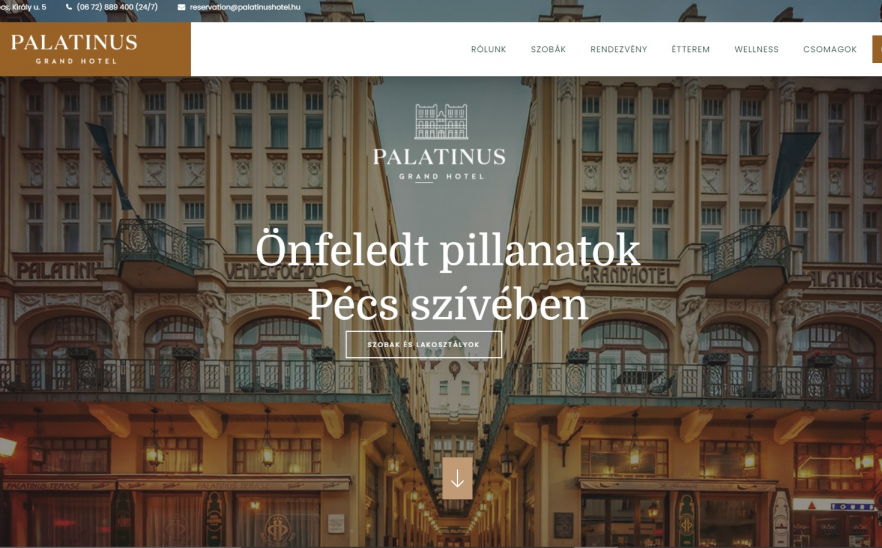Open the Szobák menu item
The height and width of the screenshot is (548, 882).
coord(548,50)
